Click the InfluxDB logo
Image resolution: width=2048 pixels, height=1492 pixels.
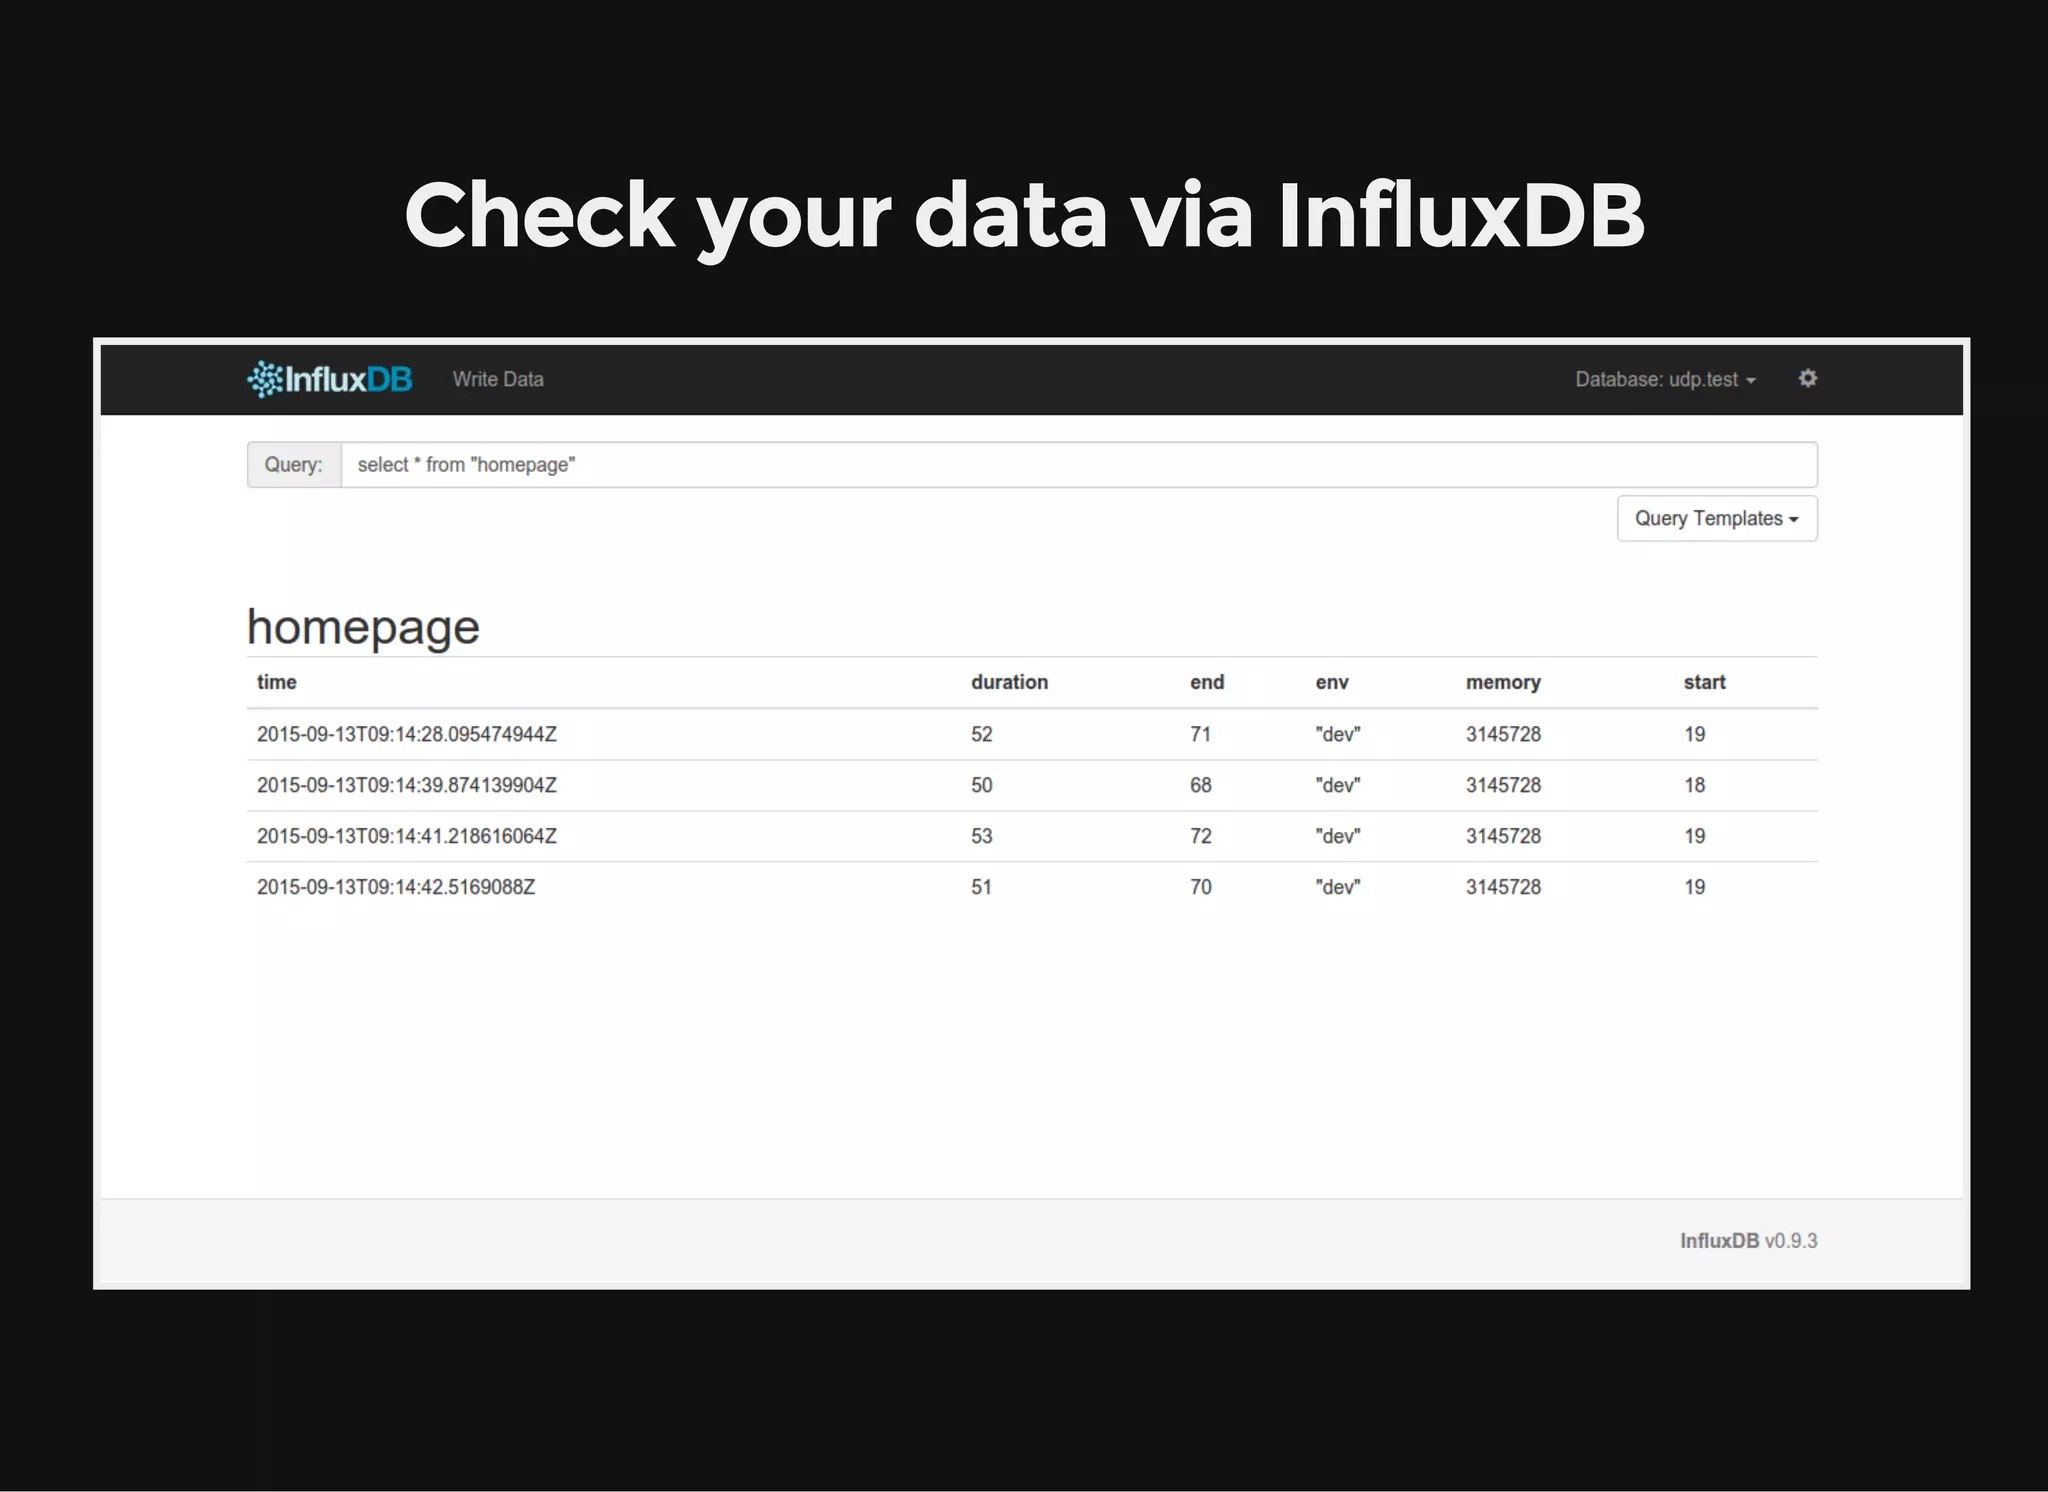pyautogui.click(x=330, y=379)
